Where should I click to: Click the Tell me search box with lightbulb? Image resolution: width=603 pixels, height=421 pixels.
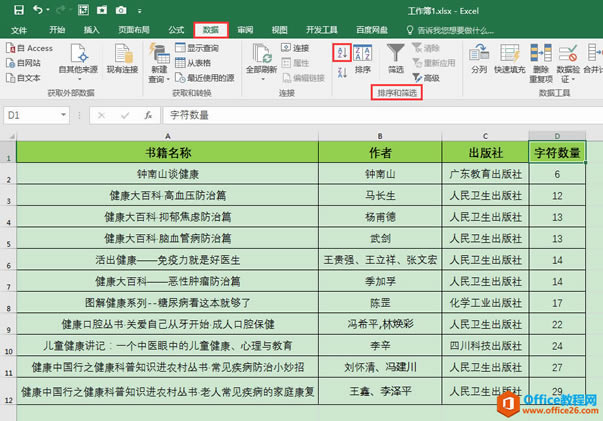click(x=450, y=30)
